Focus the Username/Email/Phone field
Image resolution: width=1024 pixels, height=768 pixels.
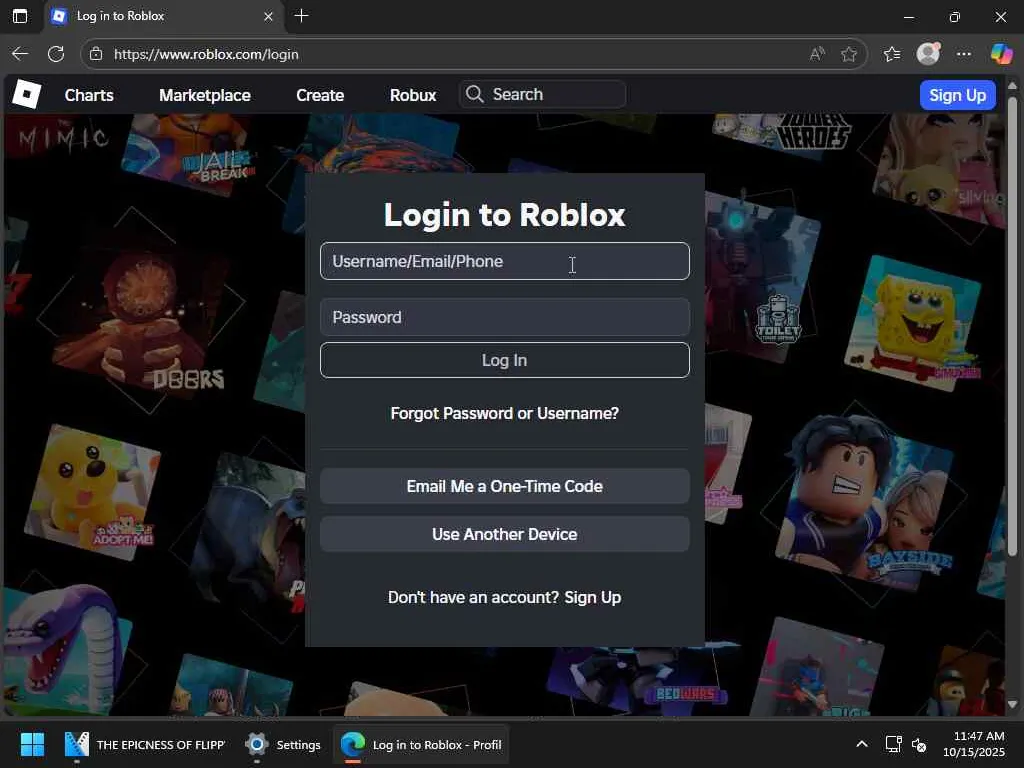coord(505,261)
